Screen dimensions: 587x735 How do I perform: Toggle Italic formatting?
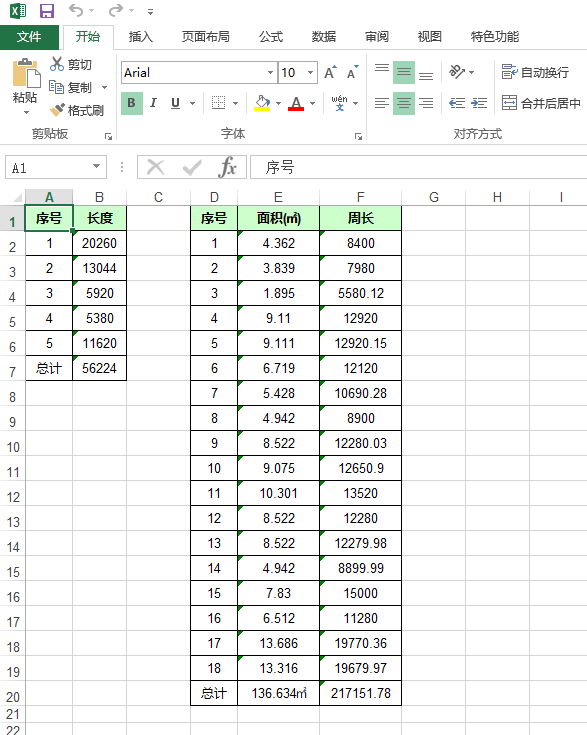coord(153,103)
